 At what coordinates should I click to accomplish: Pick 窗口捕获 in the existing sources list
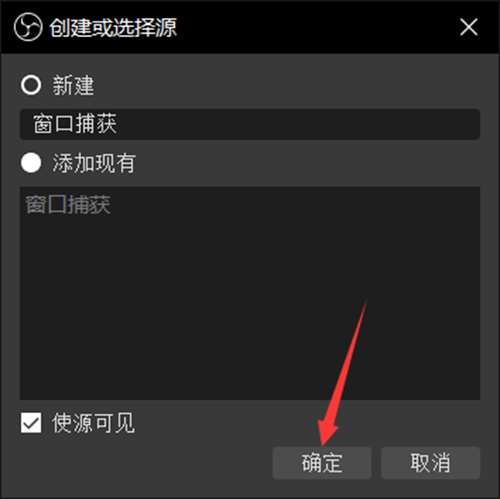pos(68,205)
